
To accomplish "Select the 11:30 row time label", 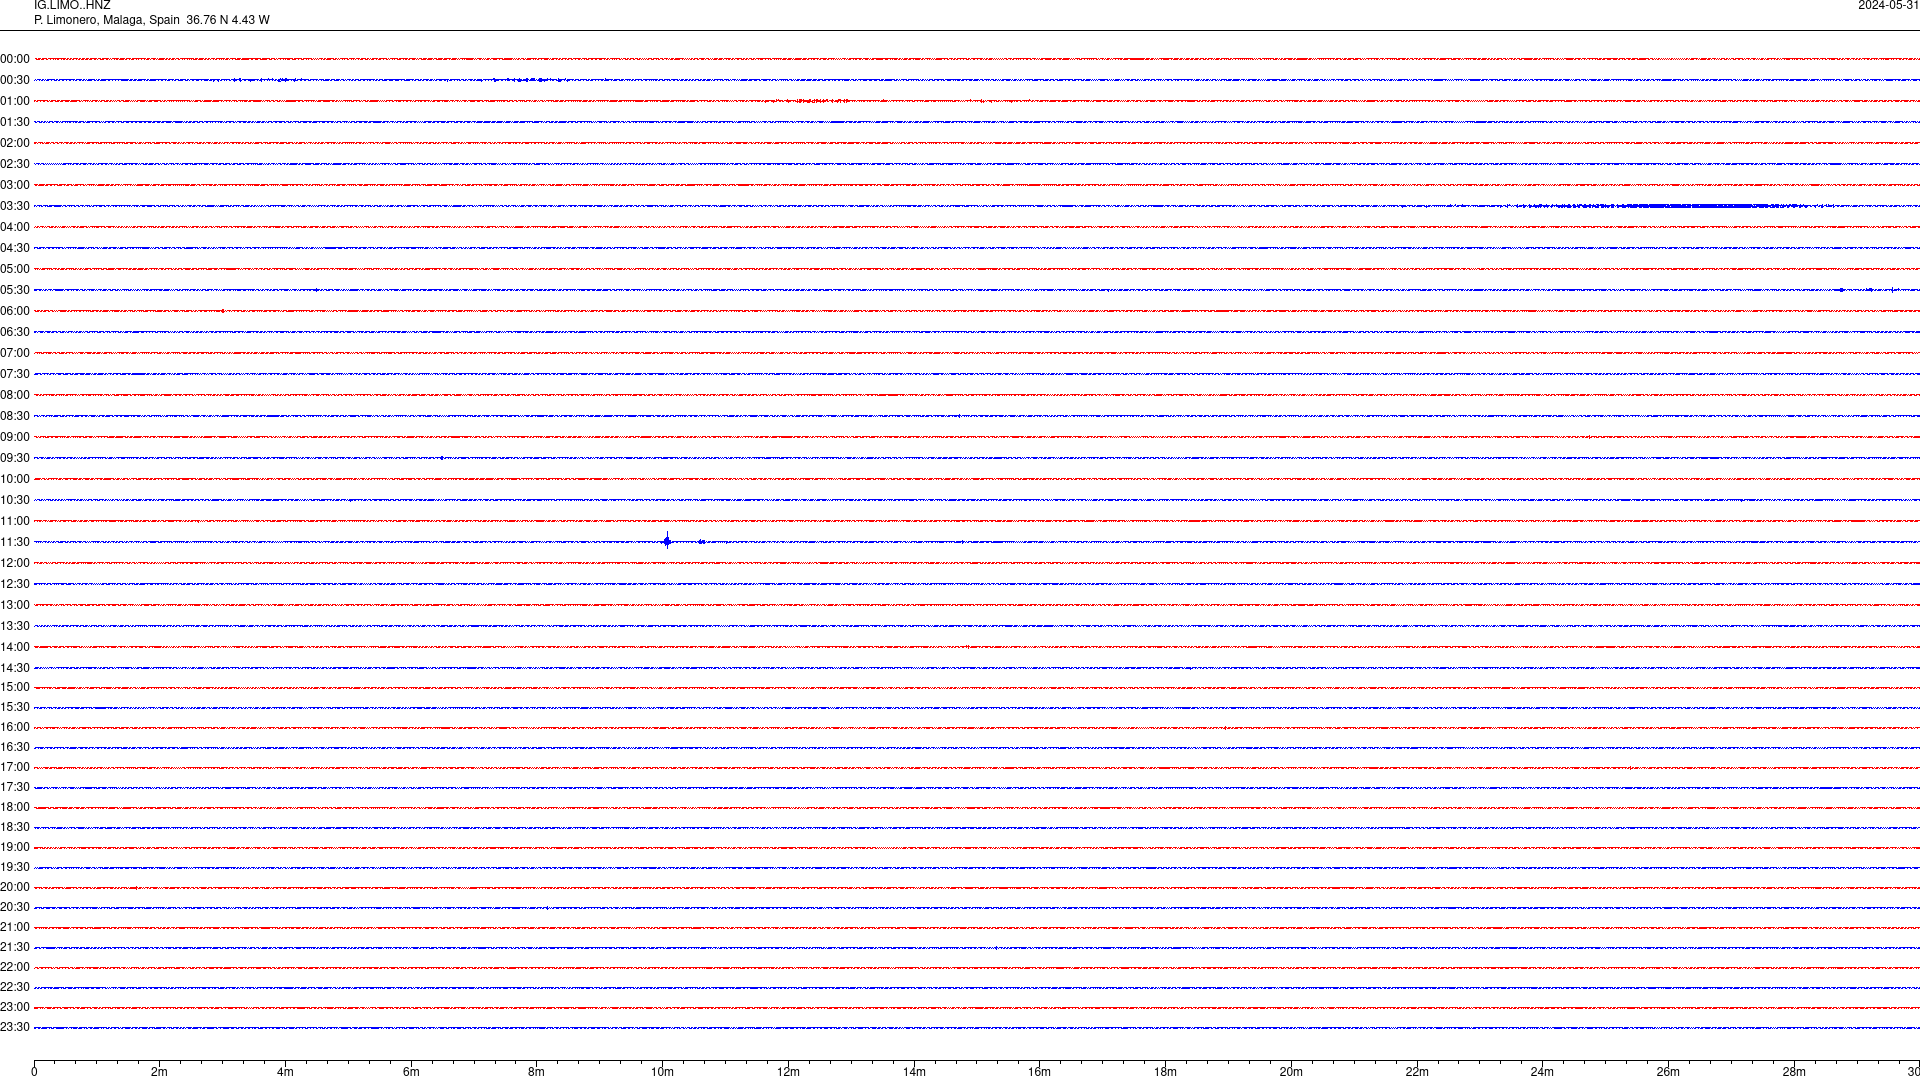I will (15, 542).
